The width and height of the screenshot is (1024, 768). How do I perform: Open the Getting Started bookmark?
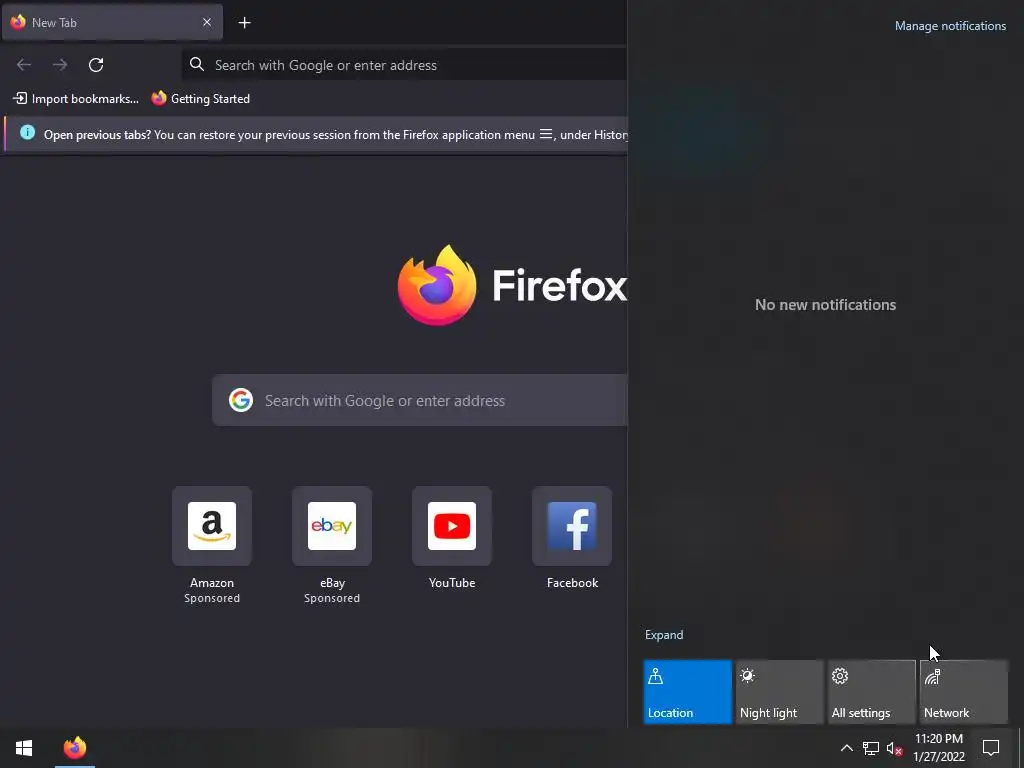(x=200, y=99)
